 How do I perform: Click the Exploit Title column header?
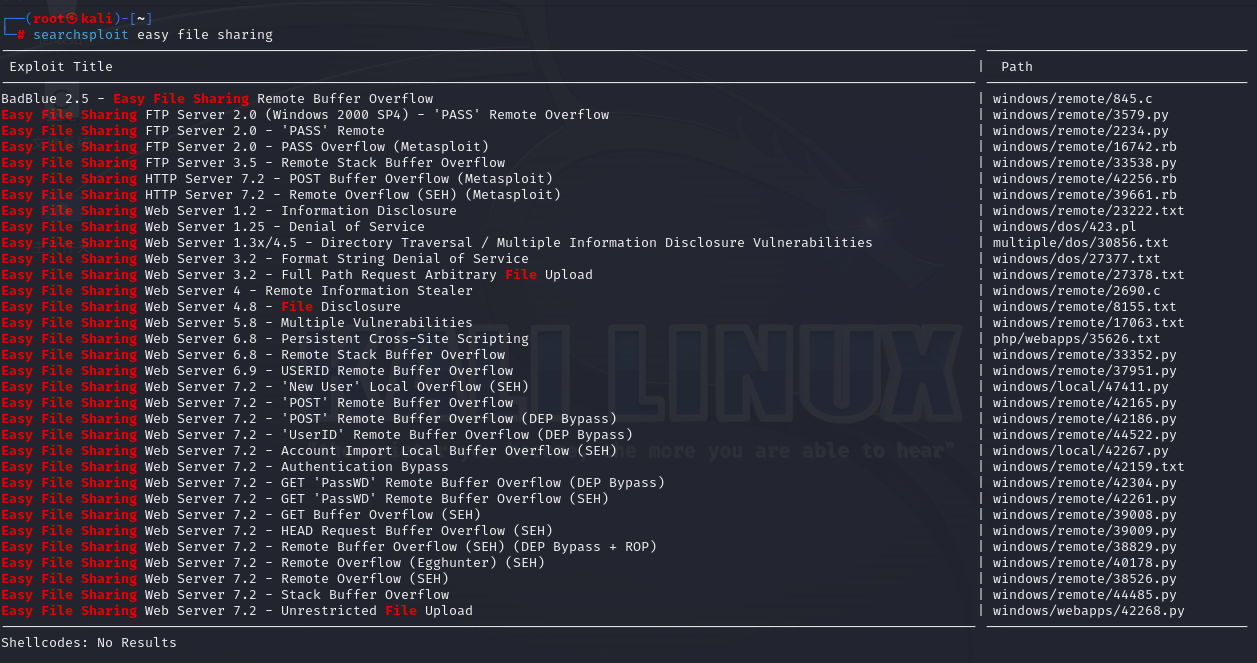click(x=61, y=67)
